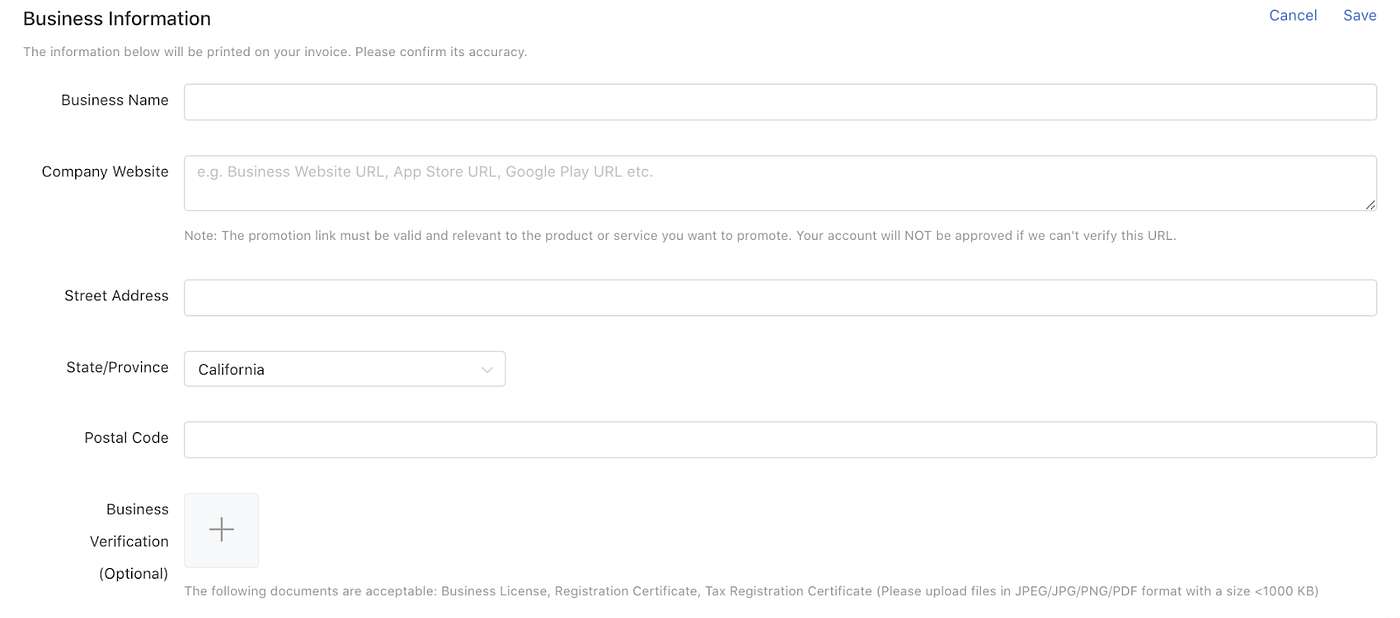
Task: Click the chevron arrow in State dropdown
Action: [487, 370]
